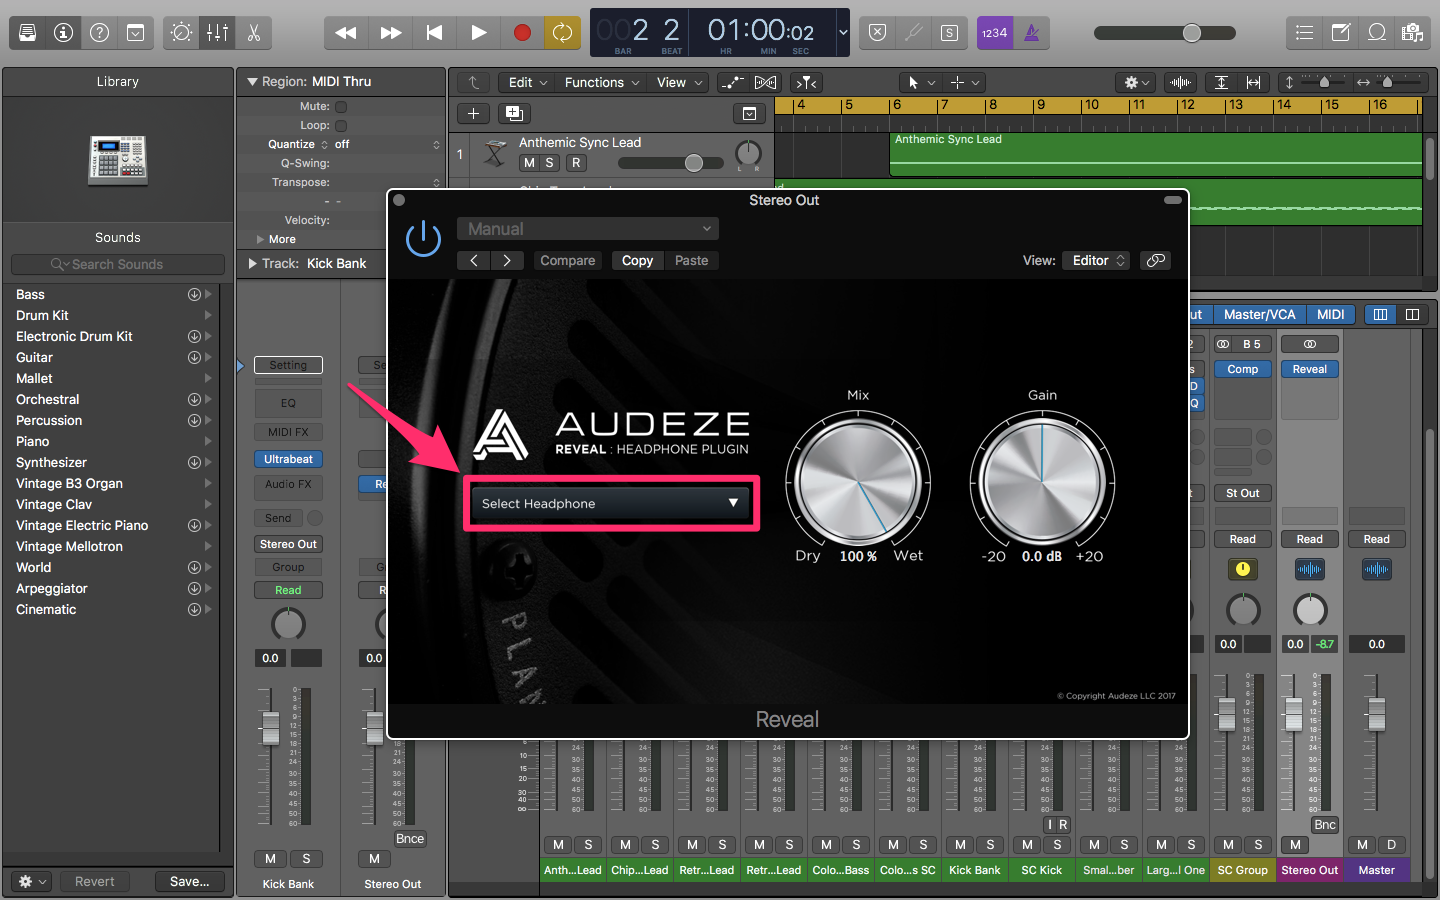
Task: Toggle the Inspector info button
Action: (x=63, y=33)
